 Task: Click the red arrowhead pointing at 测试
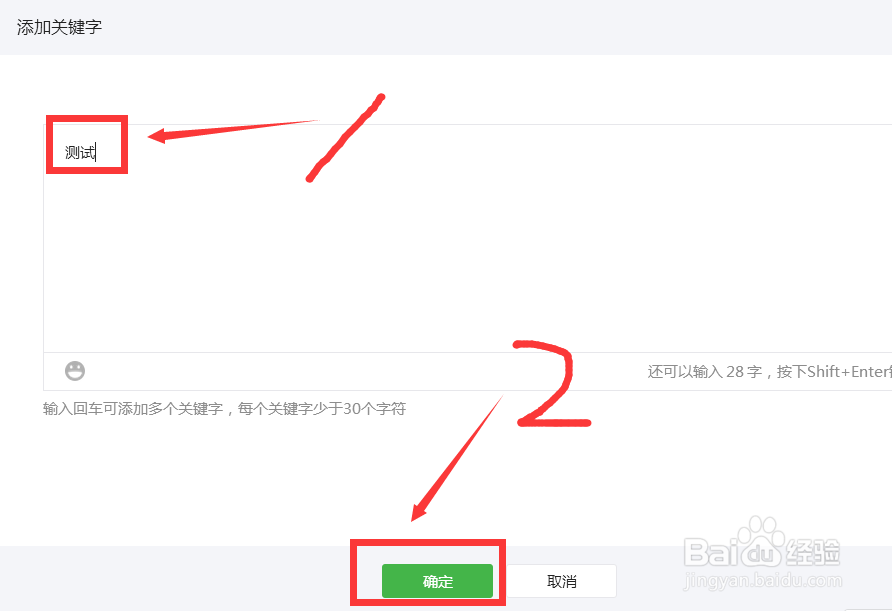[157, 136]
